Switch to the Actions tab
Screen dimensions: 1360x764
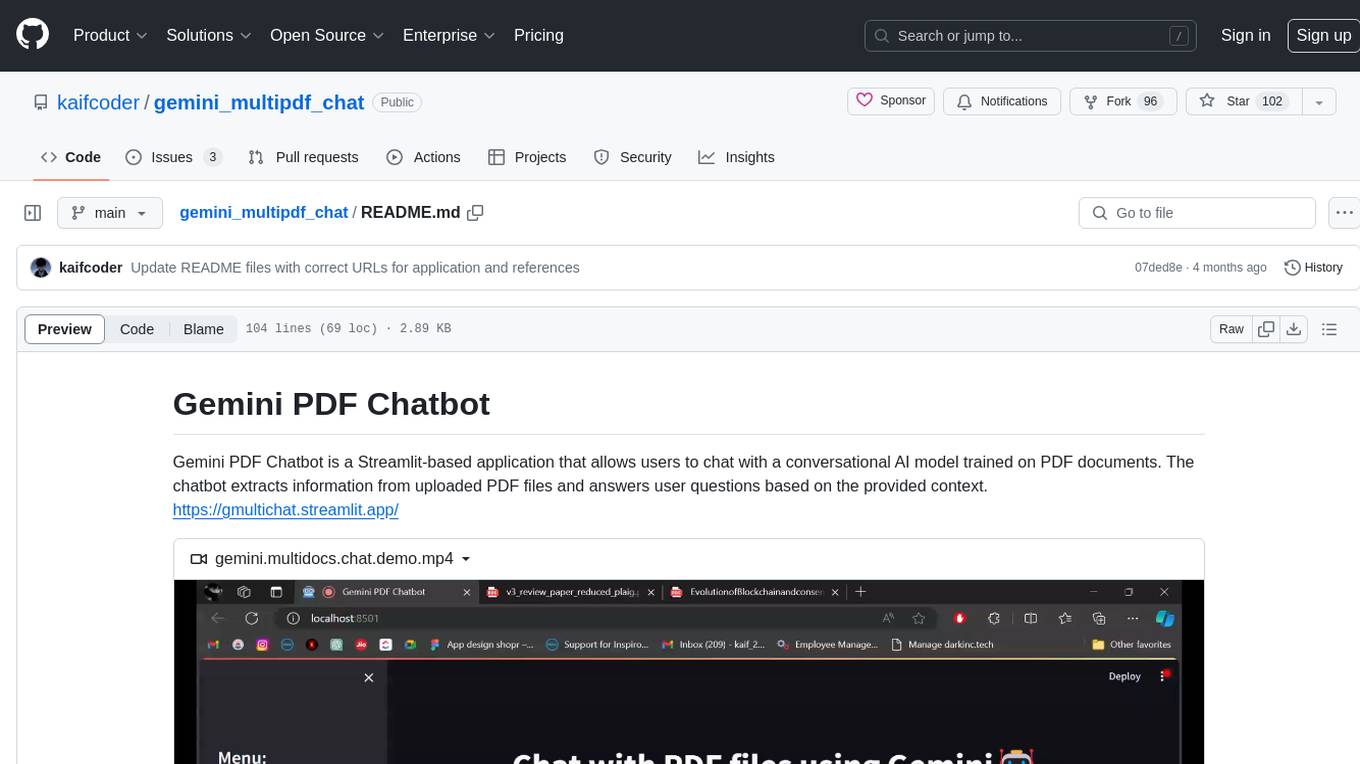[x=423, y=157]
